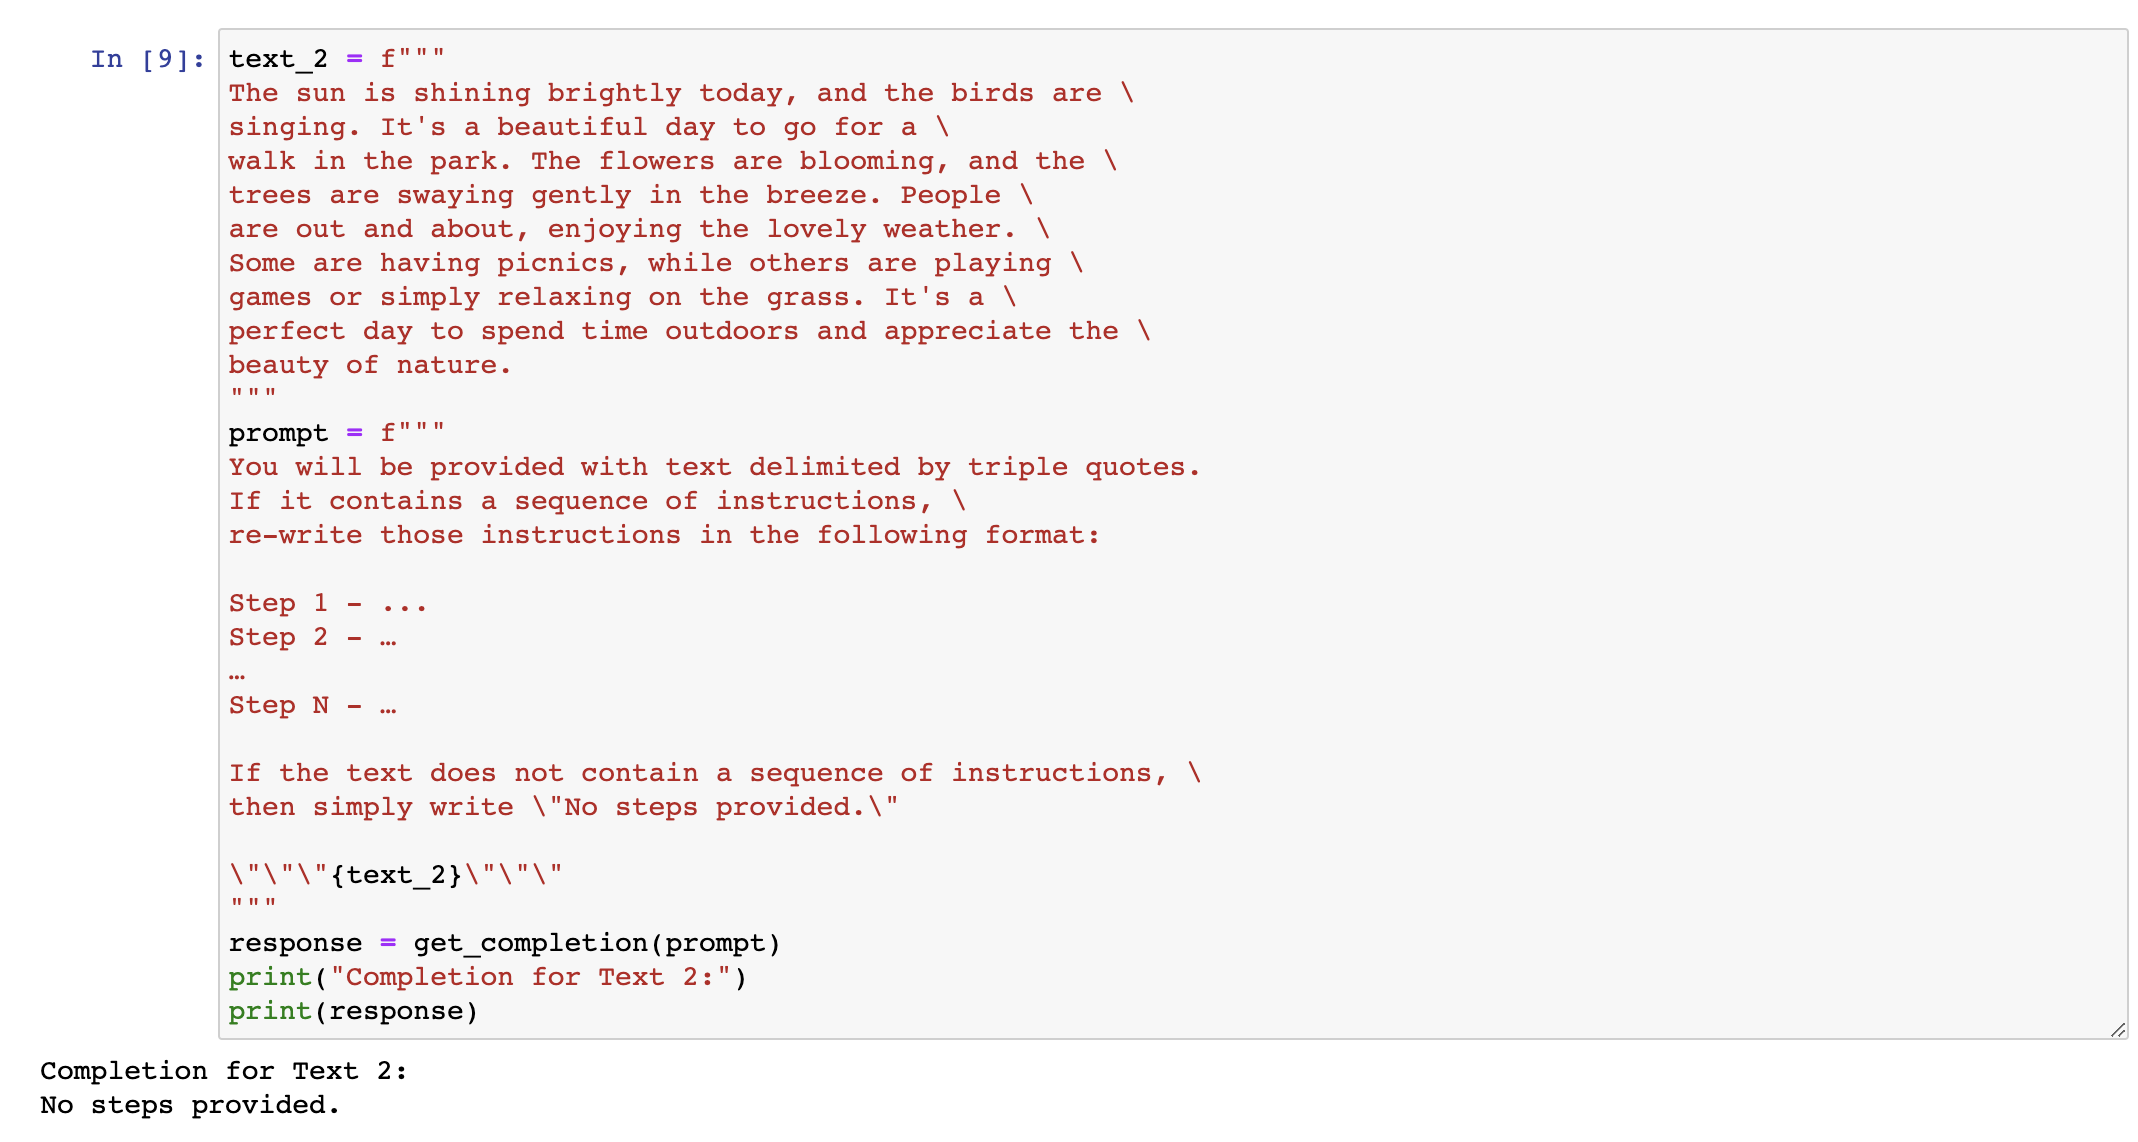Click the 'perfect day to spend time' line

[x=690, y=331]
